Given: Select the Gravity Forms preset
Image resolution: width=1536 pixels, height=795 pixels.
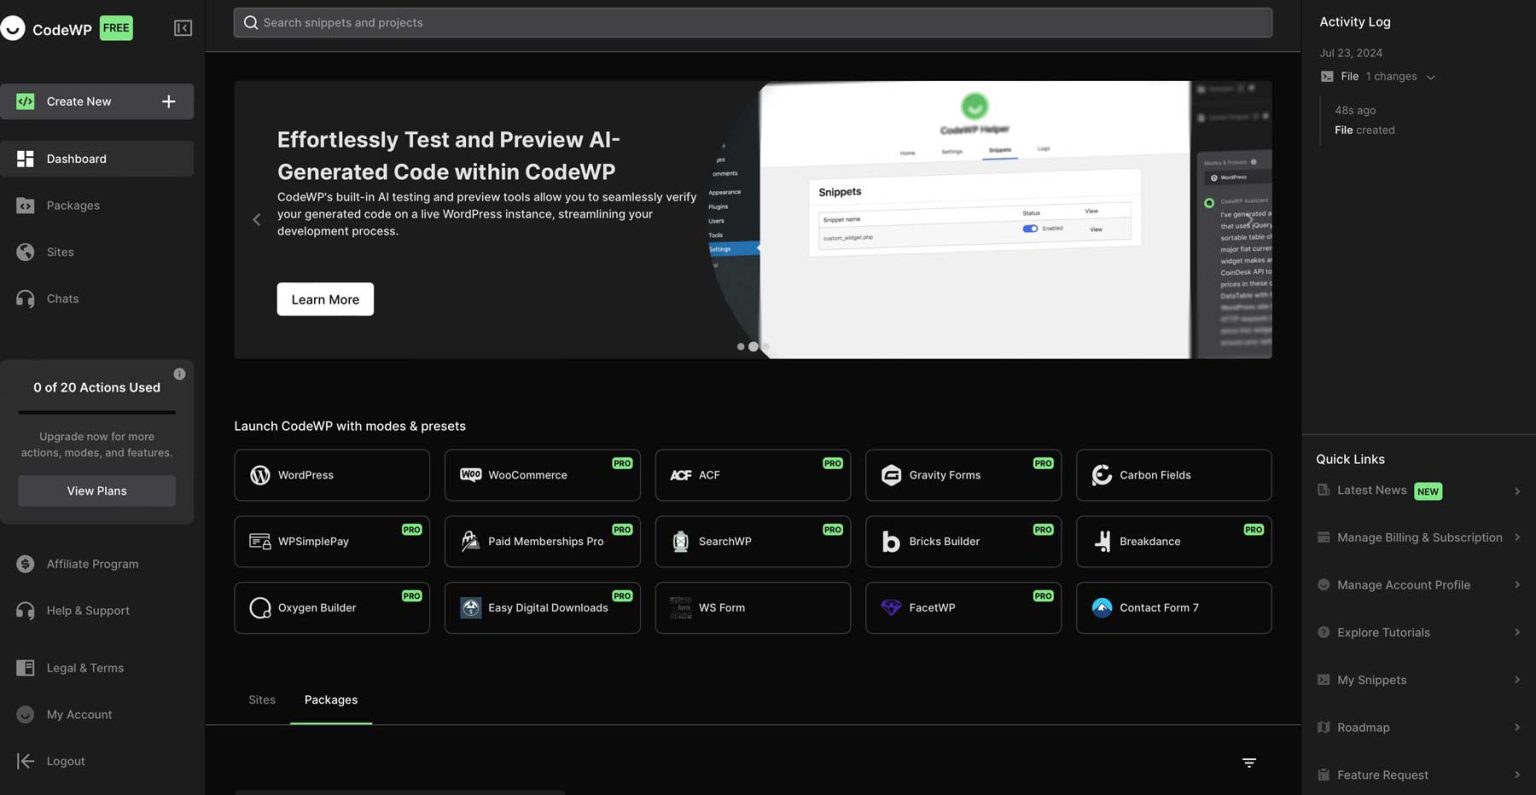Looking at the screenshot, I should point(962,475).
